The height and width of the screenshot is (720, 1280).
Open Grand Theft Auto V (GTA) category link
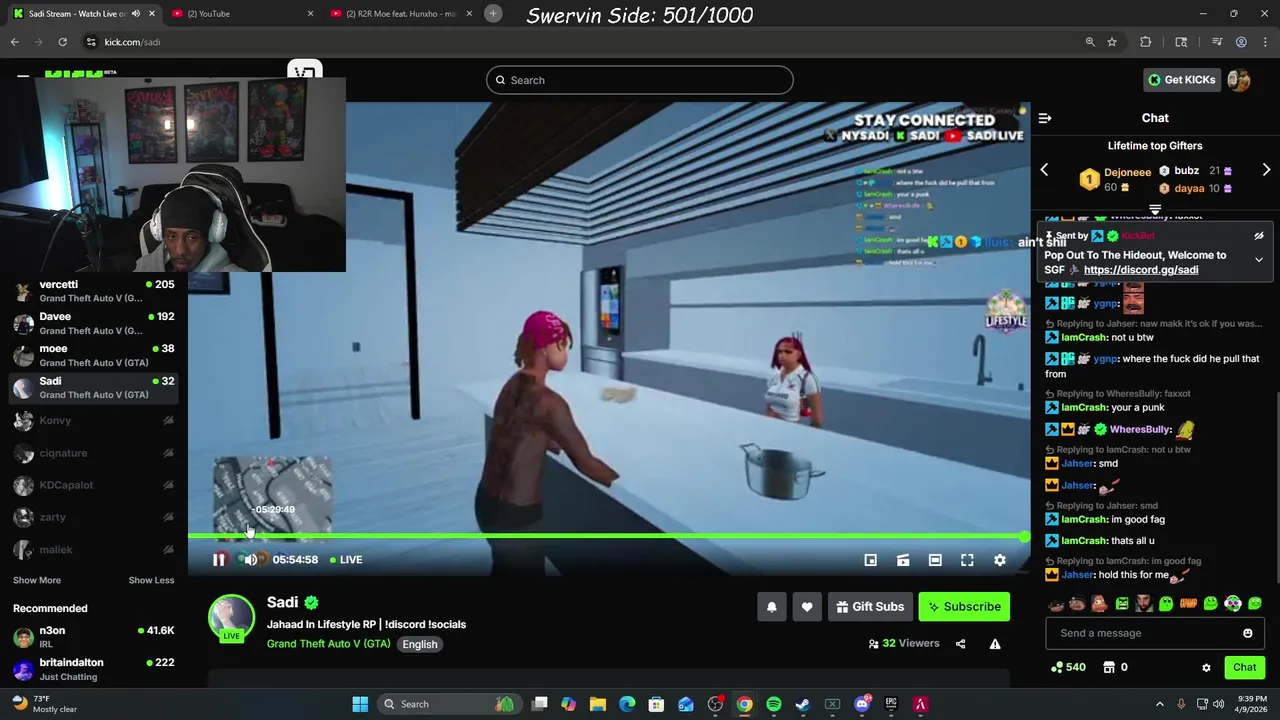328,644
